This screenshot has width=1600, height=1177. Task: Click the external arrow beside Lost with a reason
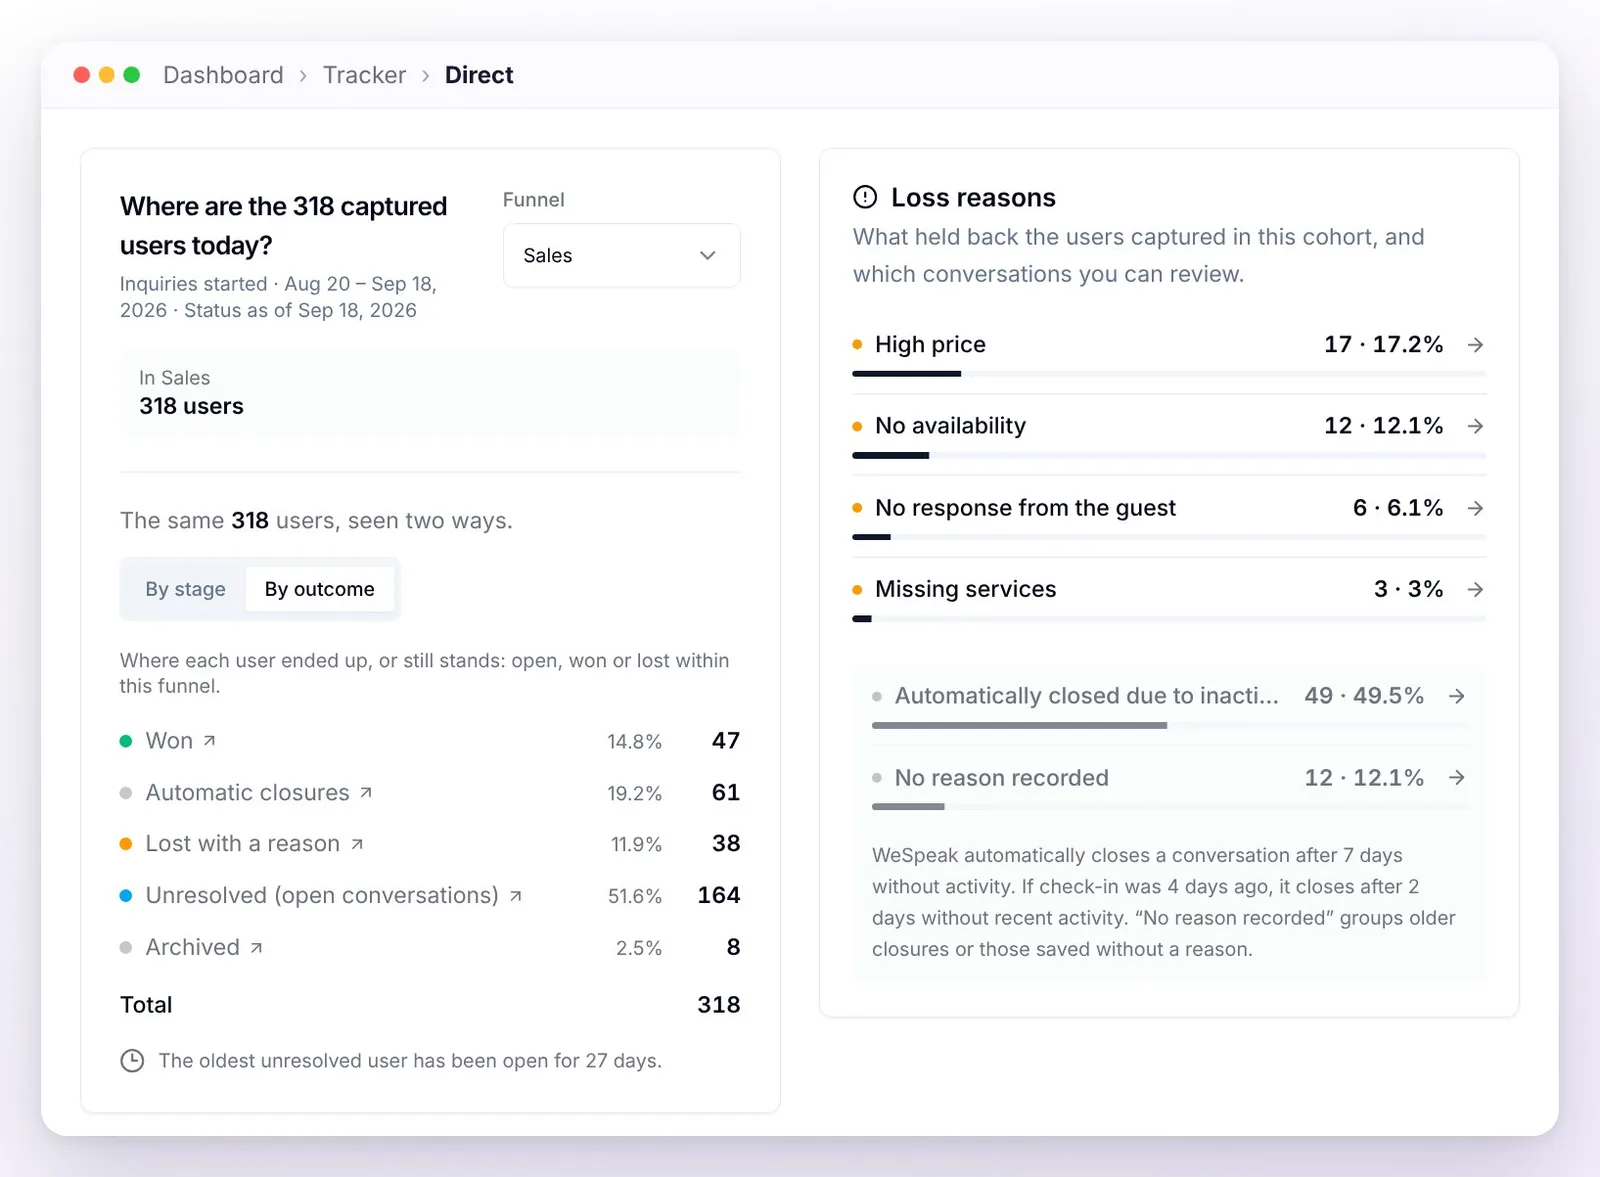click(357, 845)
